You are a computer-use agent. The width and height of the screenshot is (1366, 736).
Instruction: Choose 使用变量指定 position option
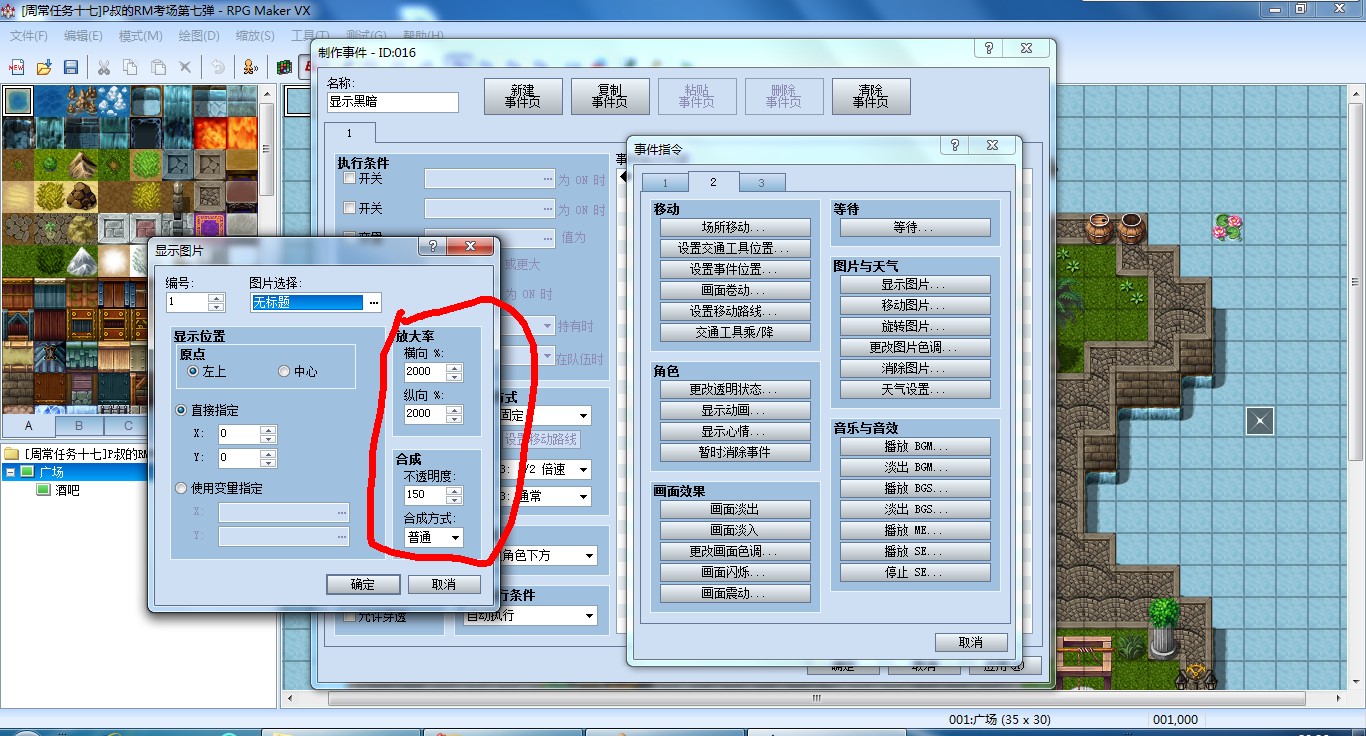pyautogui.click(x=181, y=489)
